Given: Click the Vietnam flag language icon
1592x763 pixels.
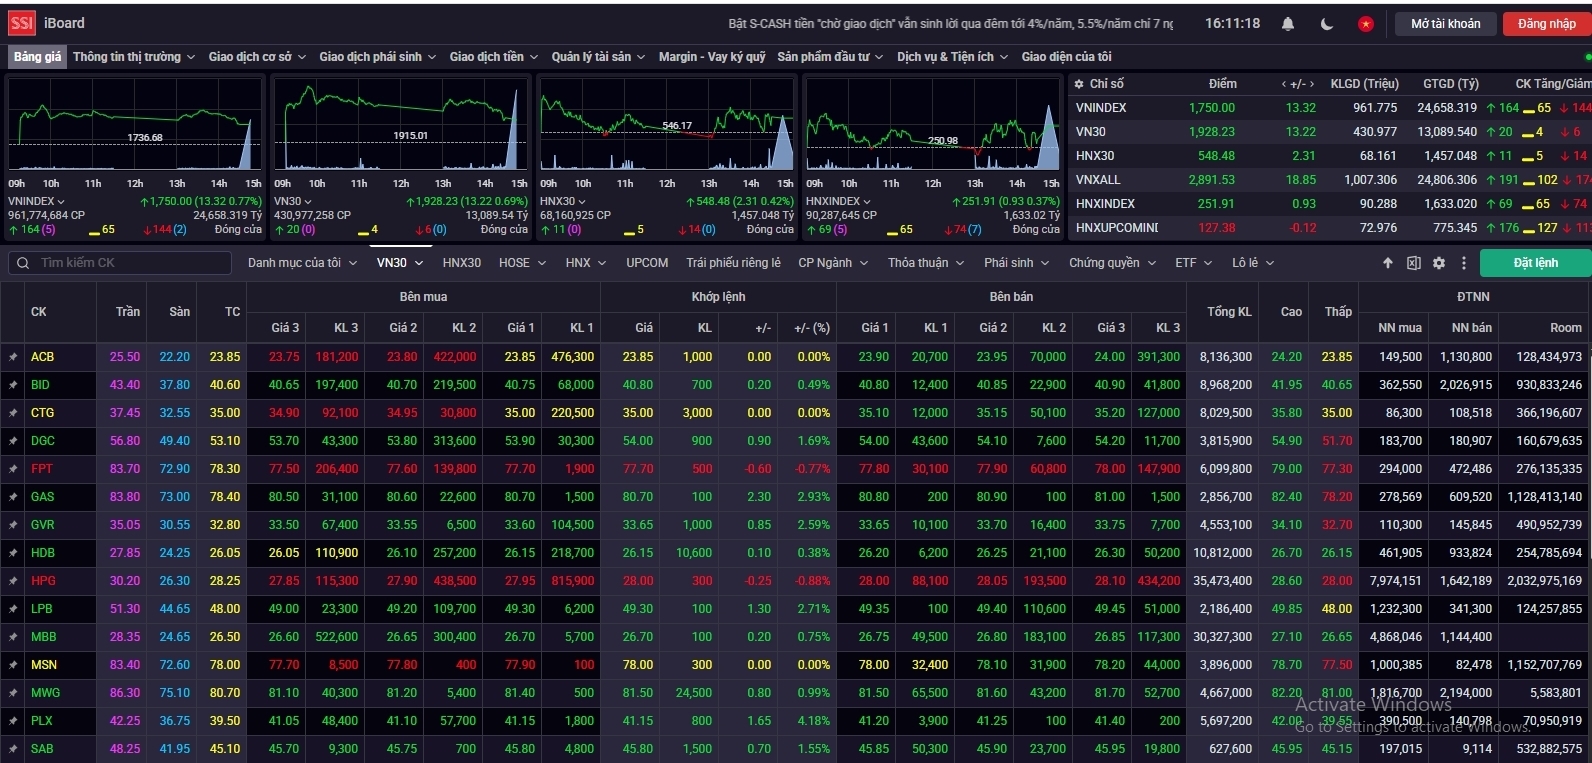Looking at the screenshot, I should coord(1365,24).
